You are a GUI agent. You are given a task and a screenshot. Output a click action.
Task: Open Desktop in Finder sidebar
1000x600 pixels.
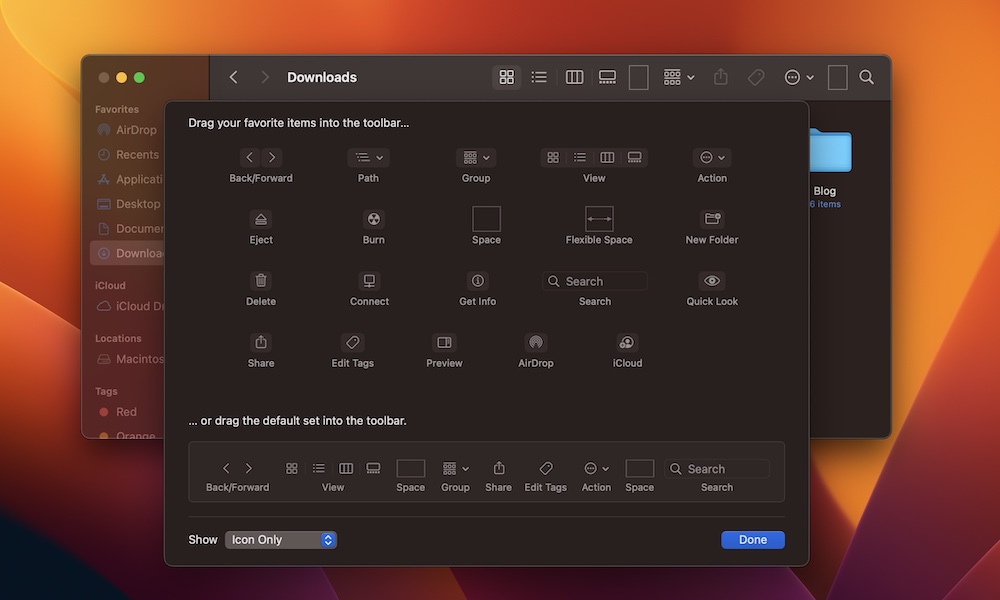127,204
